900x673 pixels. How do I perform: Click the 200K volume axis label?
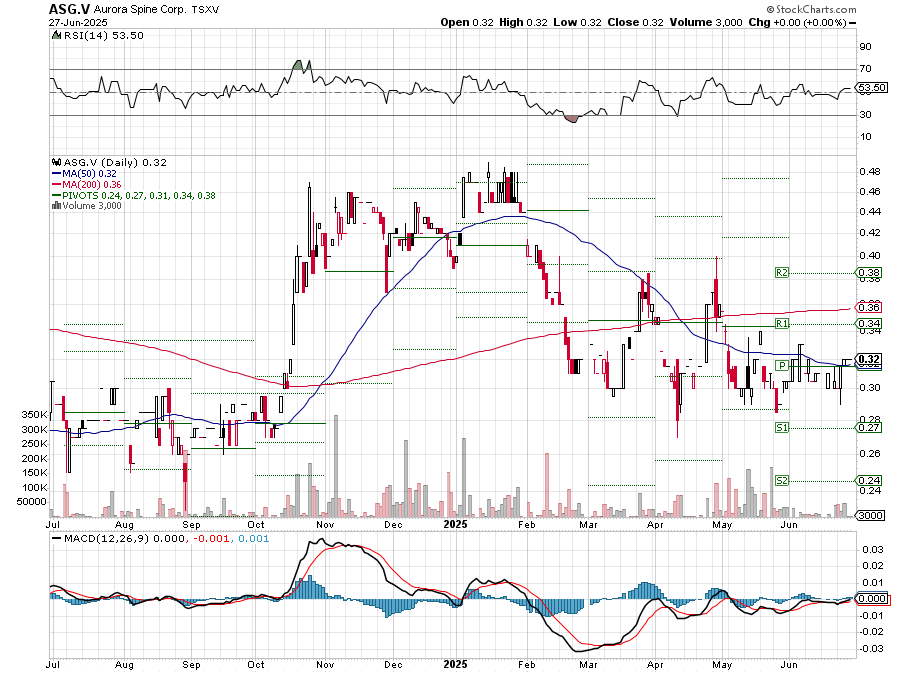point(34,458)
